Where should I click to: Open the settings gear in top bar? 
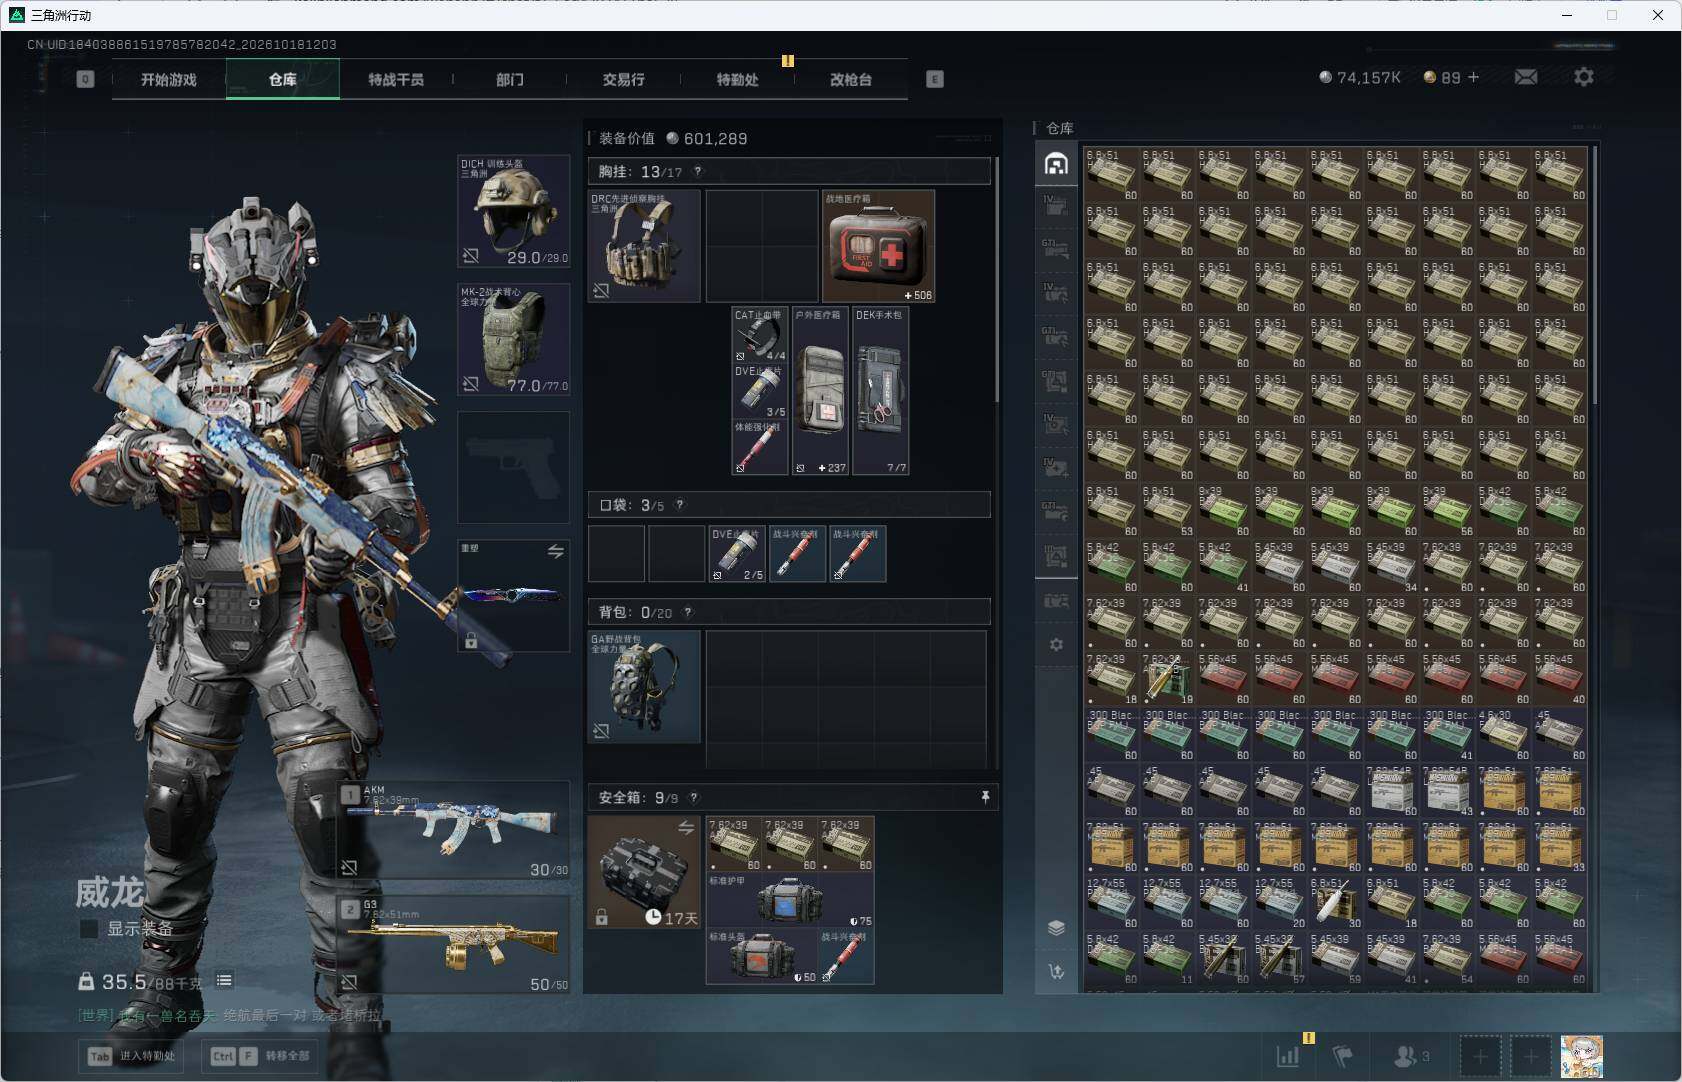point(1584,77)
